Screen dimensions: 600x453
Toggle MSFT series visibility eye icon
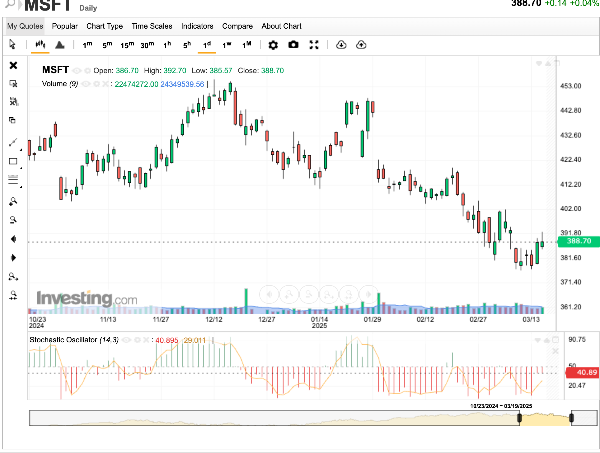(77, 70)
